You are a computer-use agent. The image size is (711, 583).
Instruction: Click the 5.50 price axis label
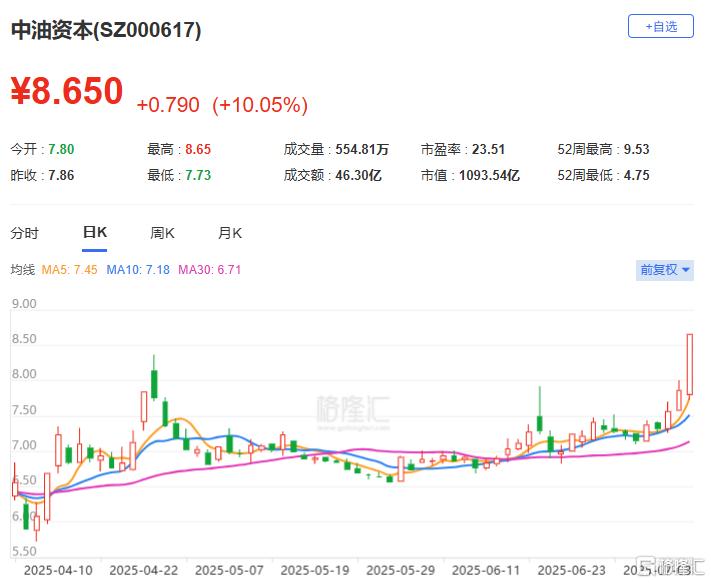24,551
